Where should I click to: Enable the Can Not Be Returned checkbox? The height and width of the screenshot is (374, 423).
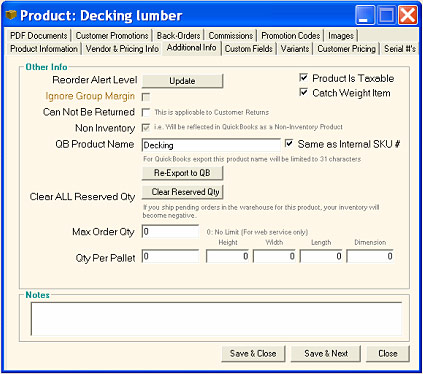pyautogui.click(x=146, y=112)
